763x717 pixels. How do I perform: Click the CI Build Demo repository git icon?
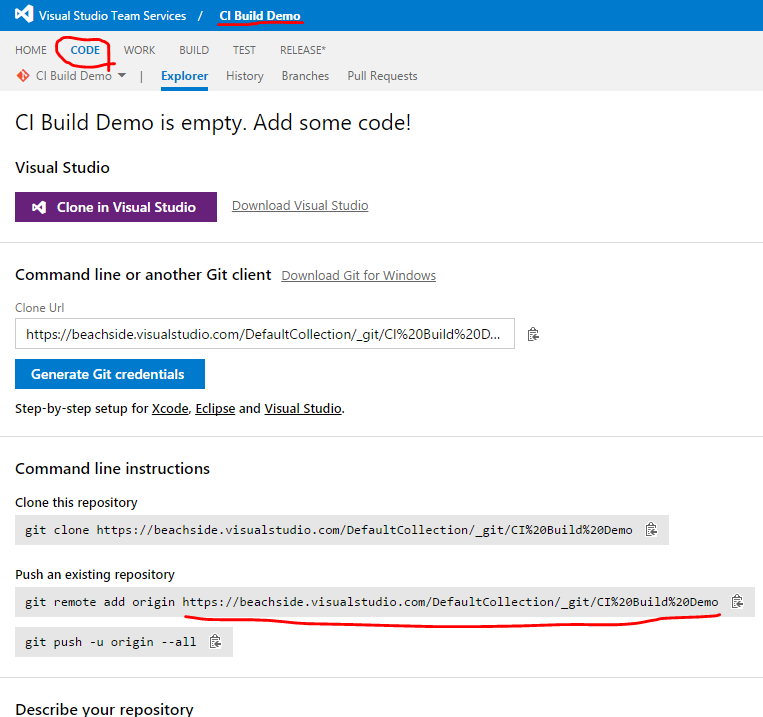[x=23, y=76]
